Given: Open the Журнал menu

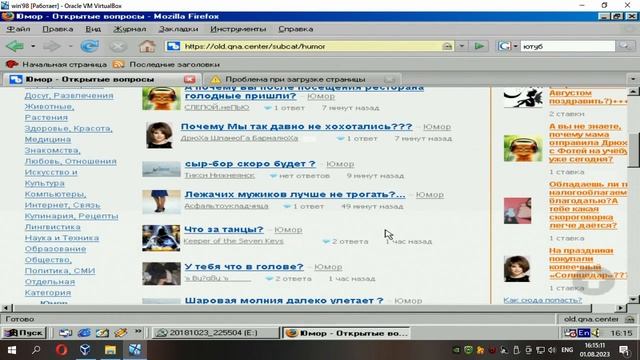Looking at the screenshot, I should pyautogui.click(x=129, y=29).
